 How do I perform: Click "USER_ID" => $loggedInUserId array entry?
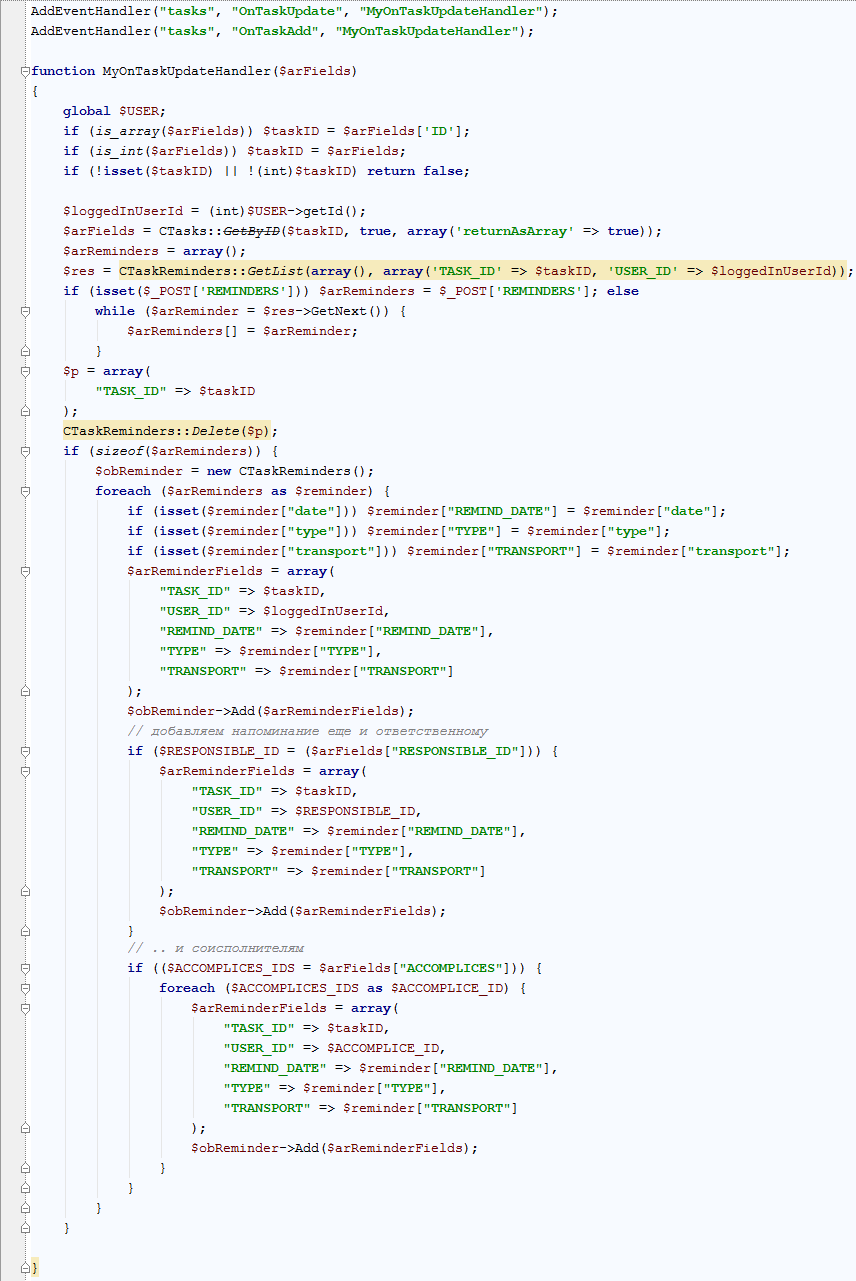coord(275,611)
